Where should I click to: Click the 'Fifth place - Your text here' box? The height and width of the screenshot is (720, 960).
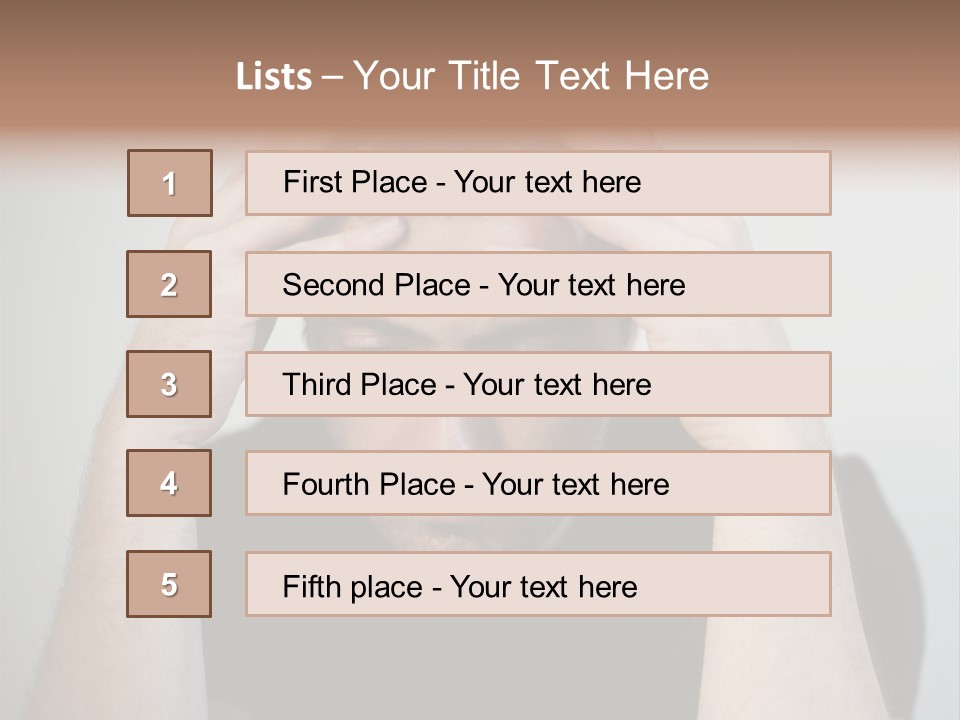(x=538, y=584)
